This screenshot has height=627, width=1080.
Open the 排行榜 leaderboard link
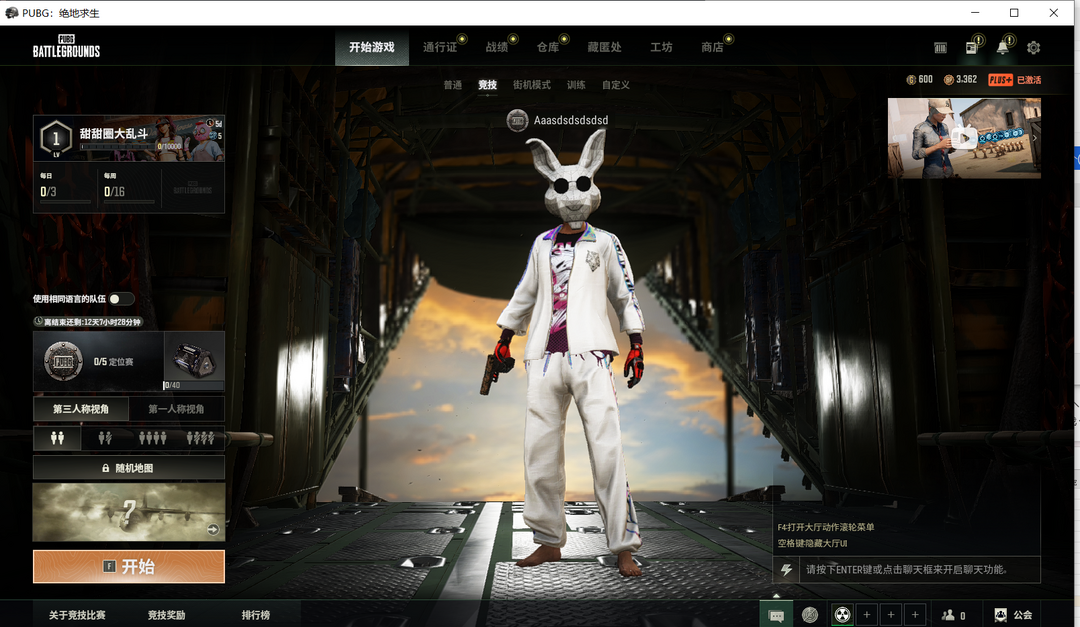coord(256,615)
